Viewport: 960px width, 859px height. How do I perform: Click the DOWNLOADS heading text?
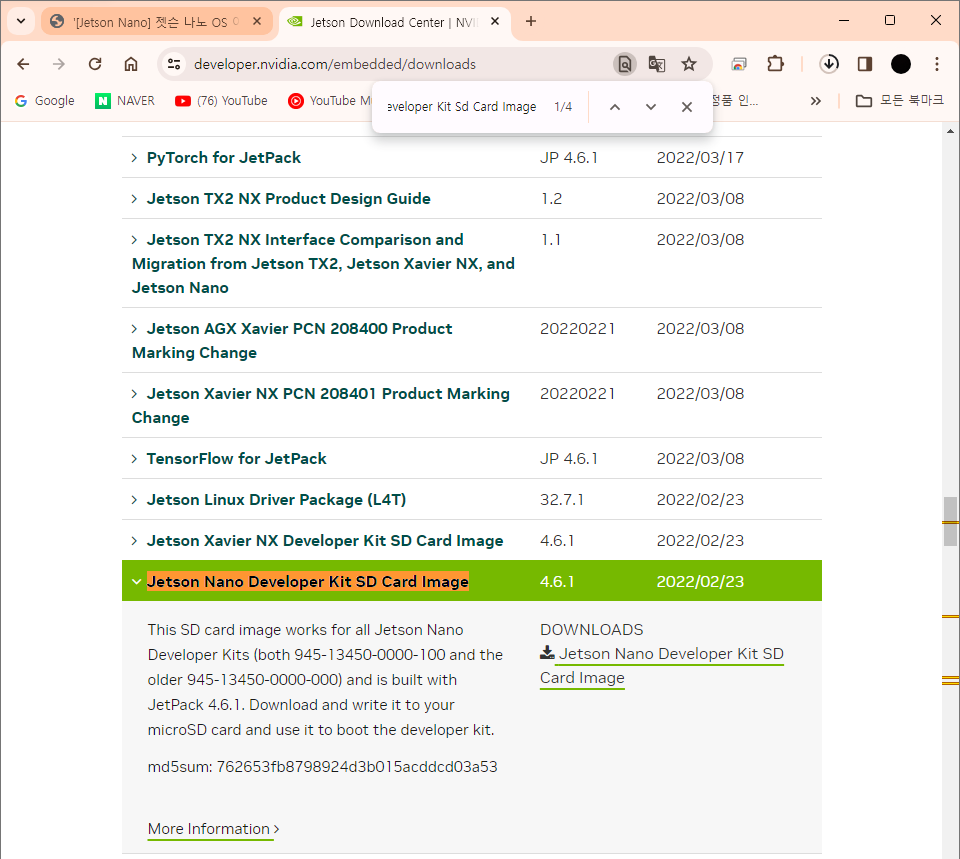tap(591, 630)
